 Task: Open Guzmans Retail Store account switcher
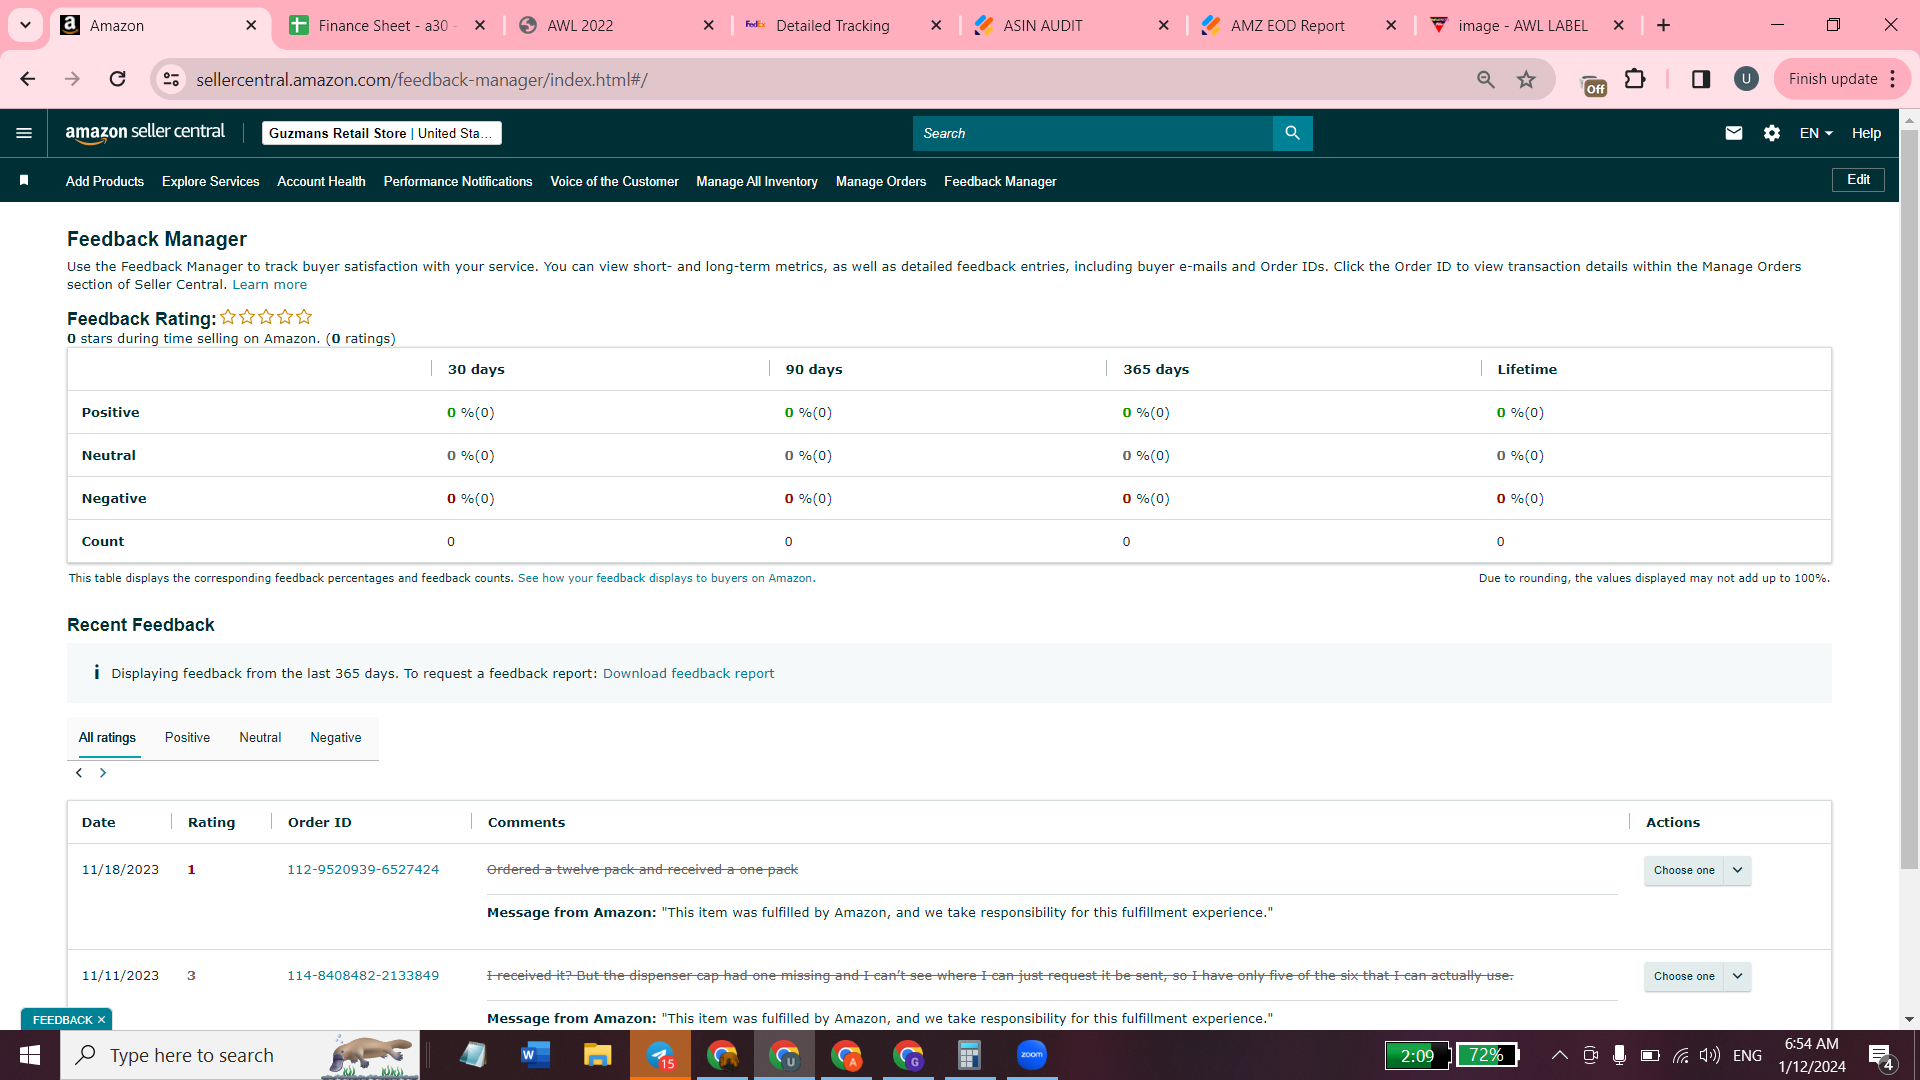point(381,133)
